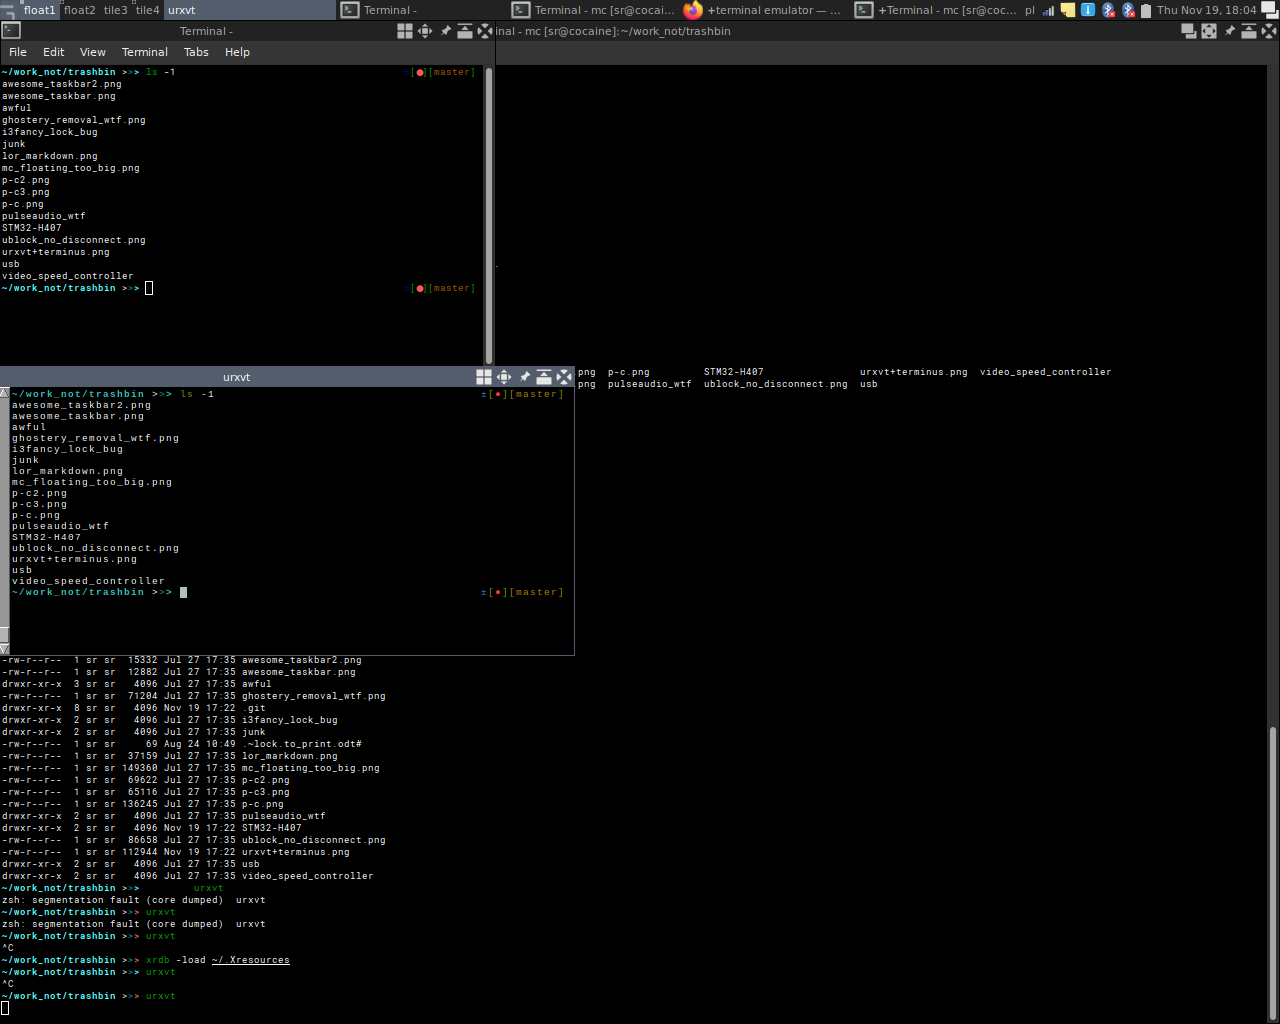
Task: Open awesome launcher icon at top-left corner
Action: tap(9, 10)
